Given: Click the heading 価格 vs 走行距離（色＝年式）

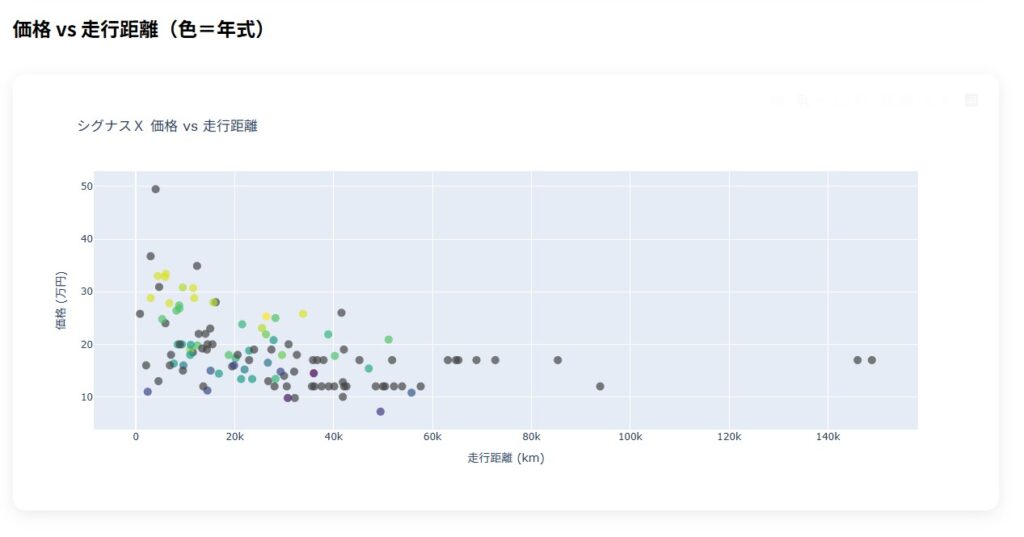Looking at the screenshot, I should coord(141,30).
